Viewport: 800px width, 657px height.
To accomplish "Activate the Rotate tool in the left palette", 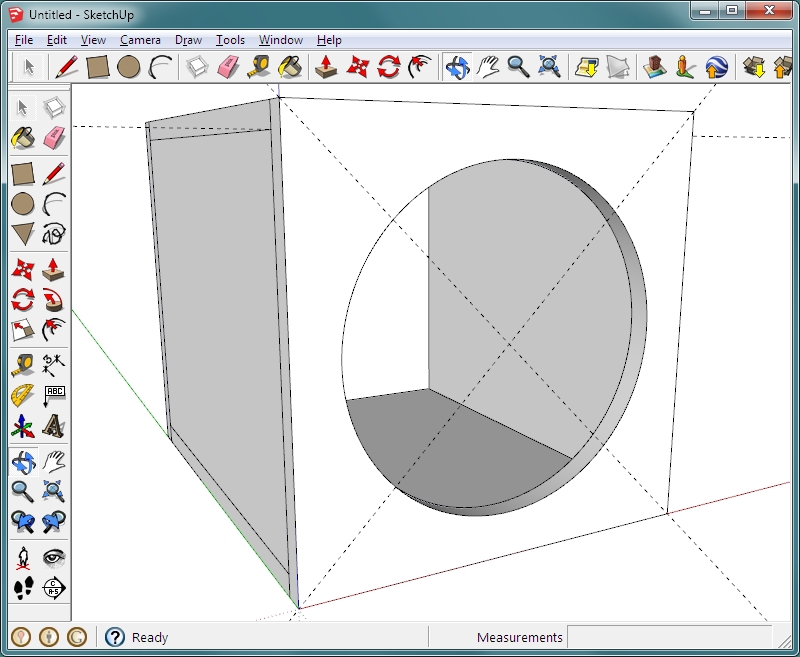I will (22, 300).
